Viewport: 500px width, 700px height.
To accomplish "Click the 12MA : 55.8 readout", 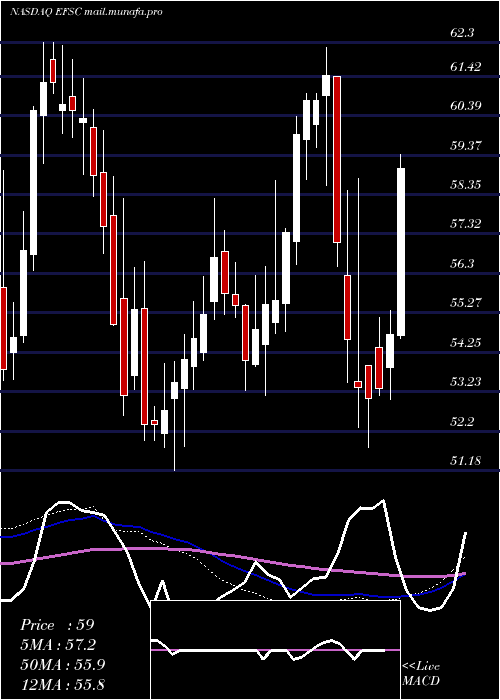I will pos(62,684).
